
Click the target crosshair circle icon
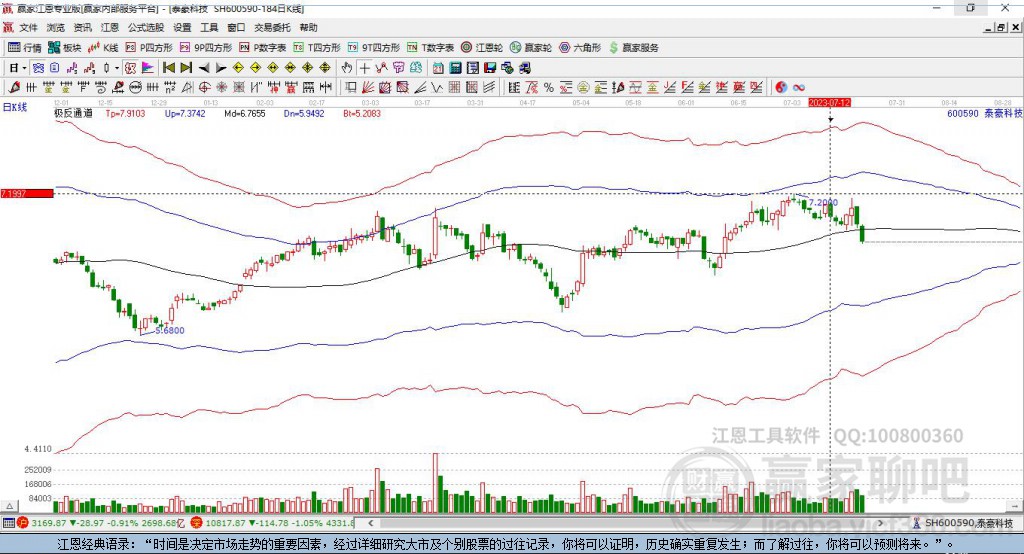coord(204,87)
